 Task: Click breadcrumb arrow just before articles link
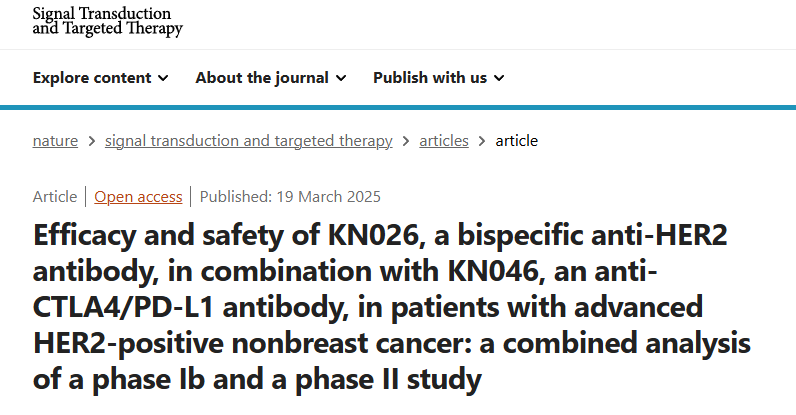(406, 141)
